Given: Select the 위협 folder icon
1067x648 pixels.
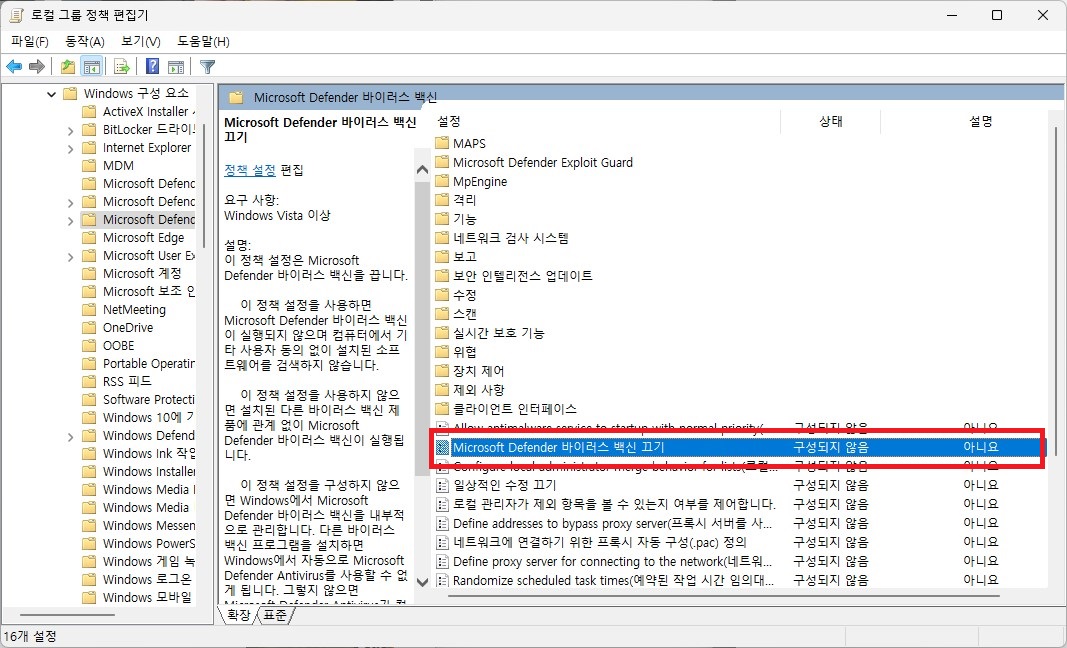Looking at the screenshot, I should click(442, 352).
